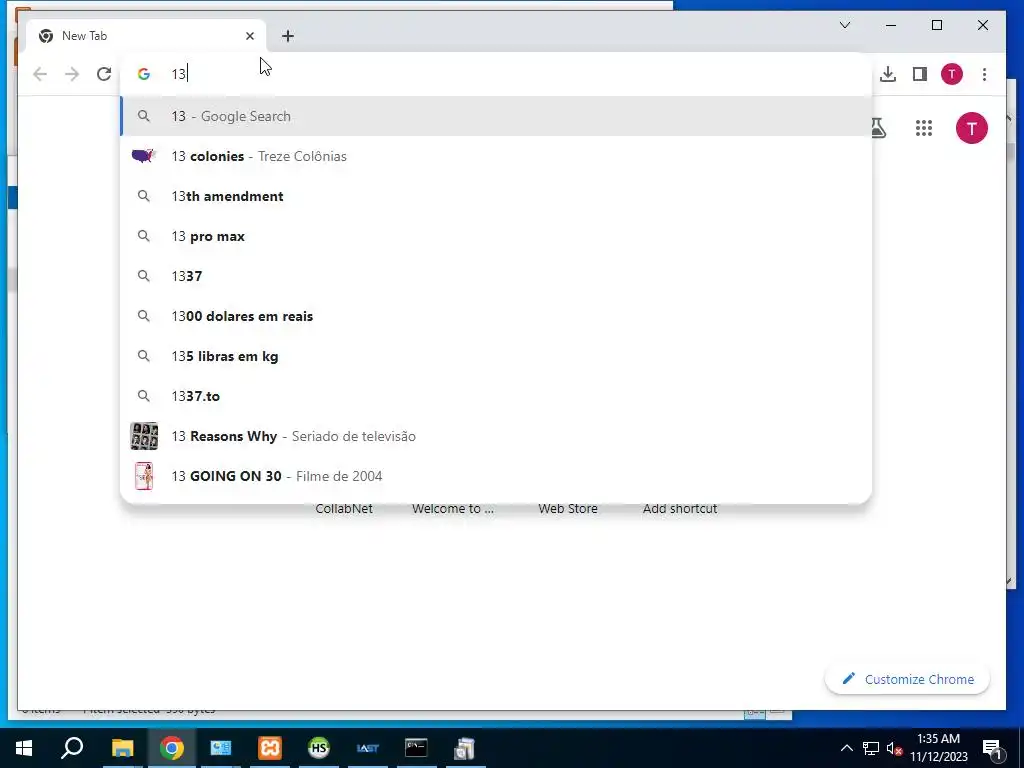The width and height of the screenshot is (1024, 768).
Task: Open the Search Labs flask icon
Action: 878,128
